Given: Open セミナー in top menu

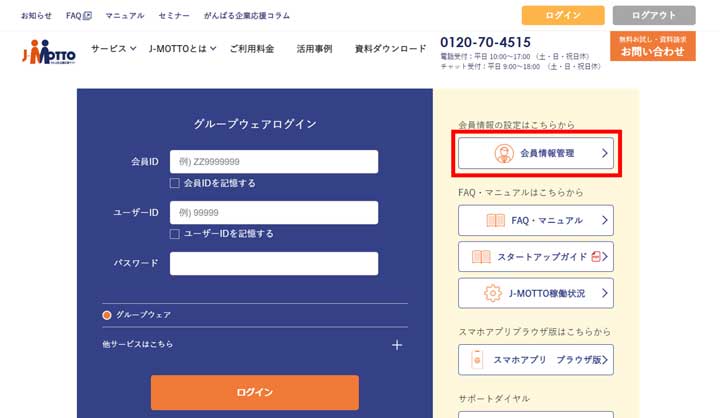Looking at the screenshot, I should coord(174,16).
